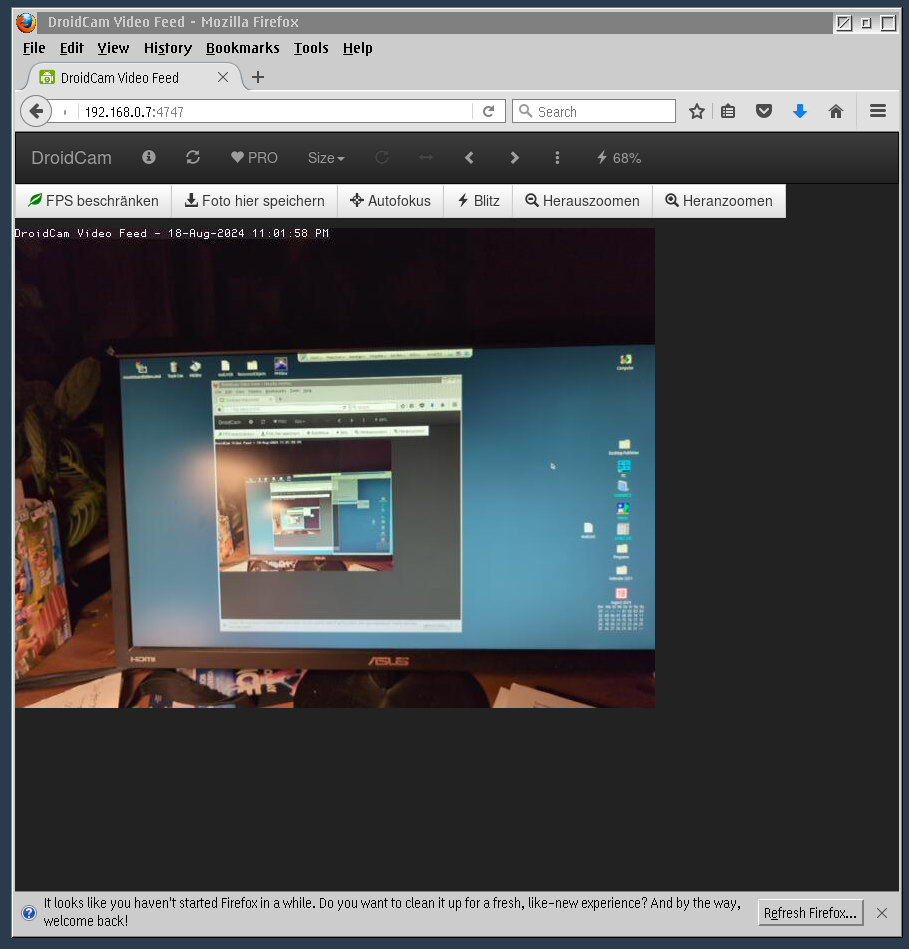Image resolution: width=909 pixels, height=949 pixels.
Task: Toggle FPS beschränken
Action: coord(93,201)
